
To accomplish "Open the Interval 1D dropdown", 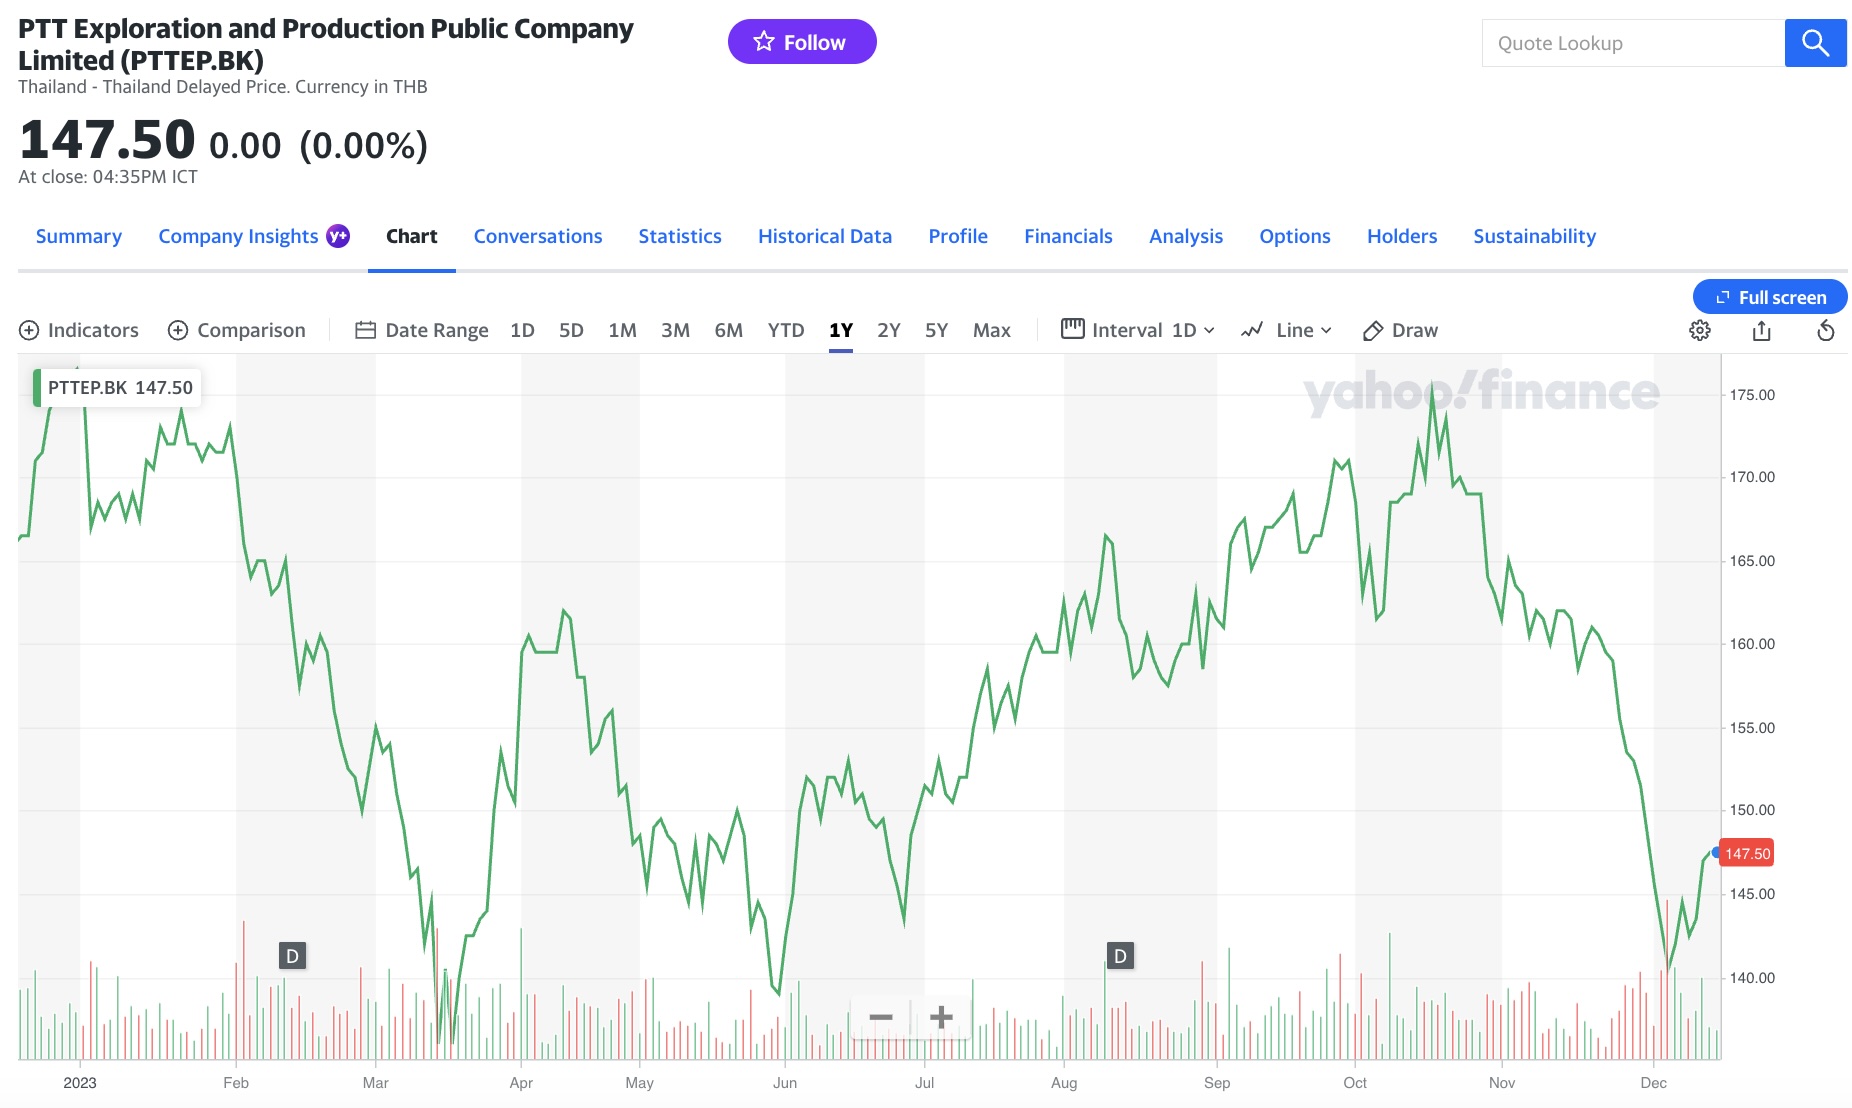I will point(1140,330).
